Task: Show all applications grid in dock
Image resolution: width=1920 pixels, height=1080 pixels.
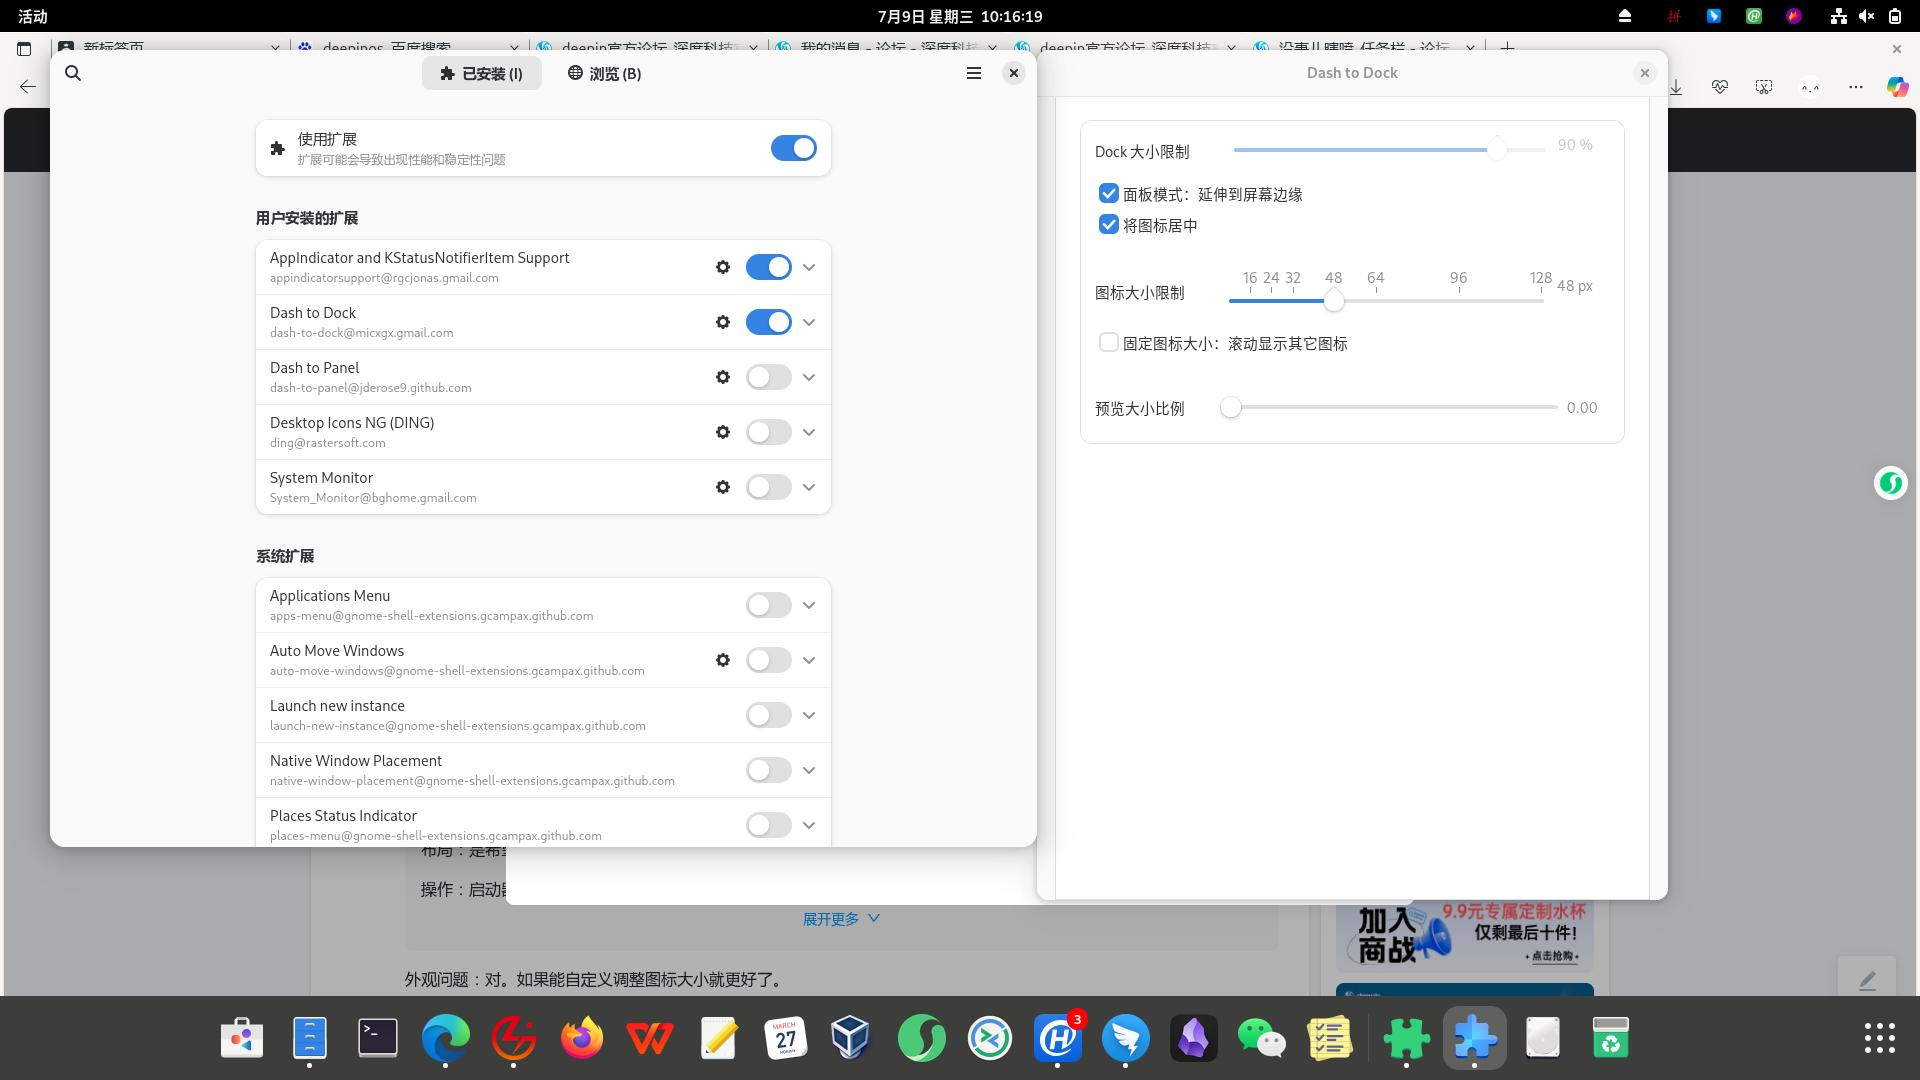Action: [x=1880, y=1038]
